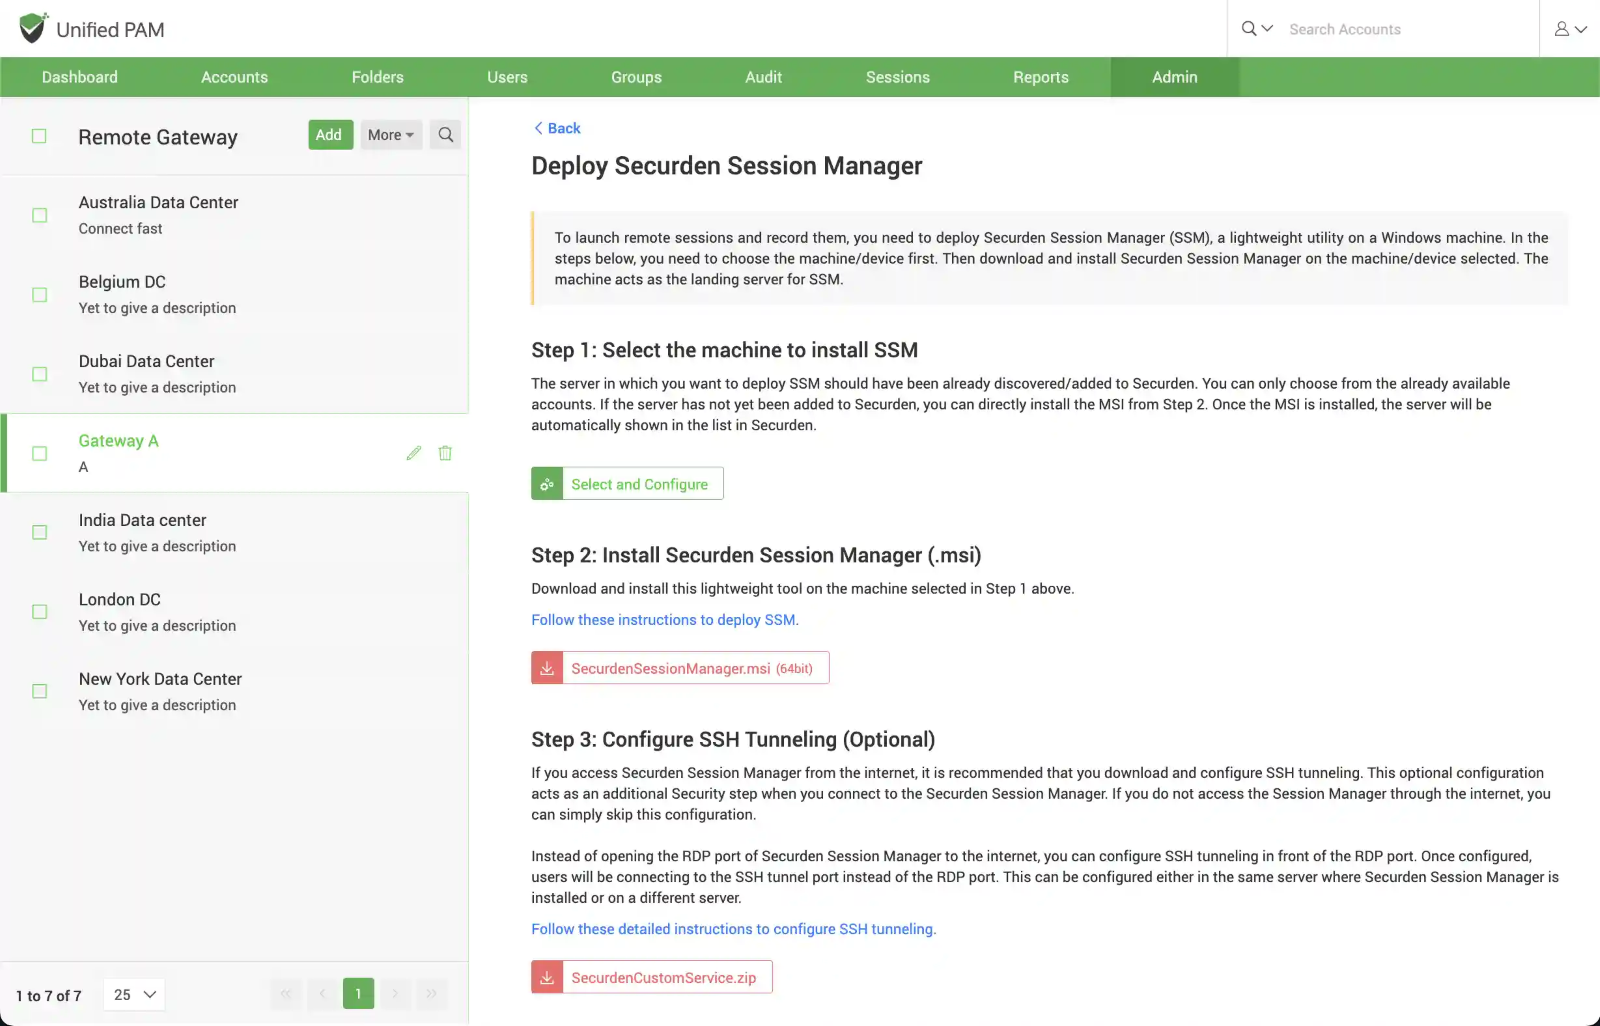Select the India Data center gateway
Image resolution: width=1600 pixels, height=1026 pixels.
[x=235, y=533]
